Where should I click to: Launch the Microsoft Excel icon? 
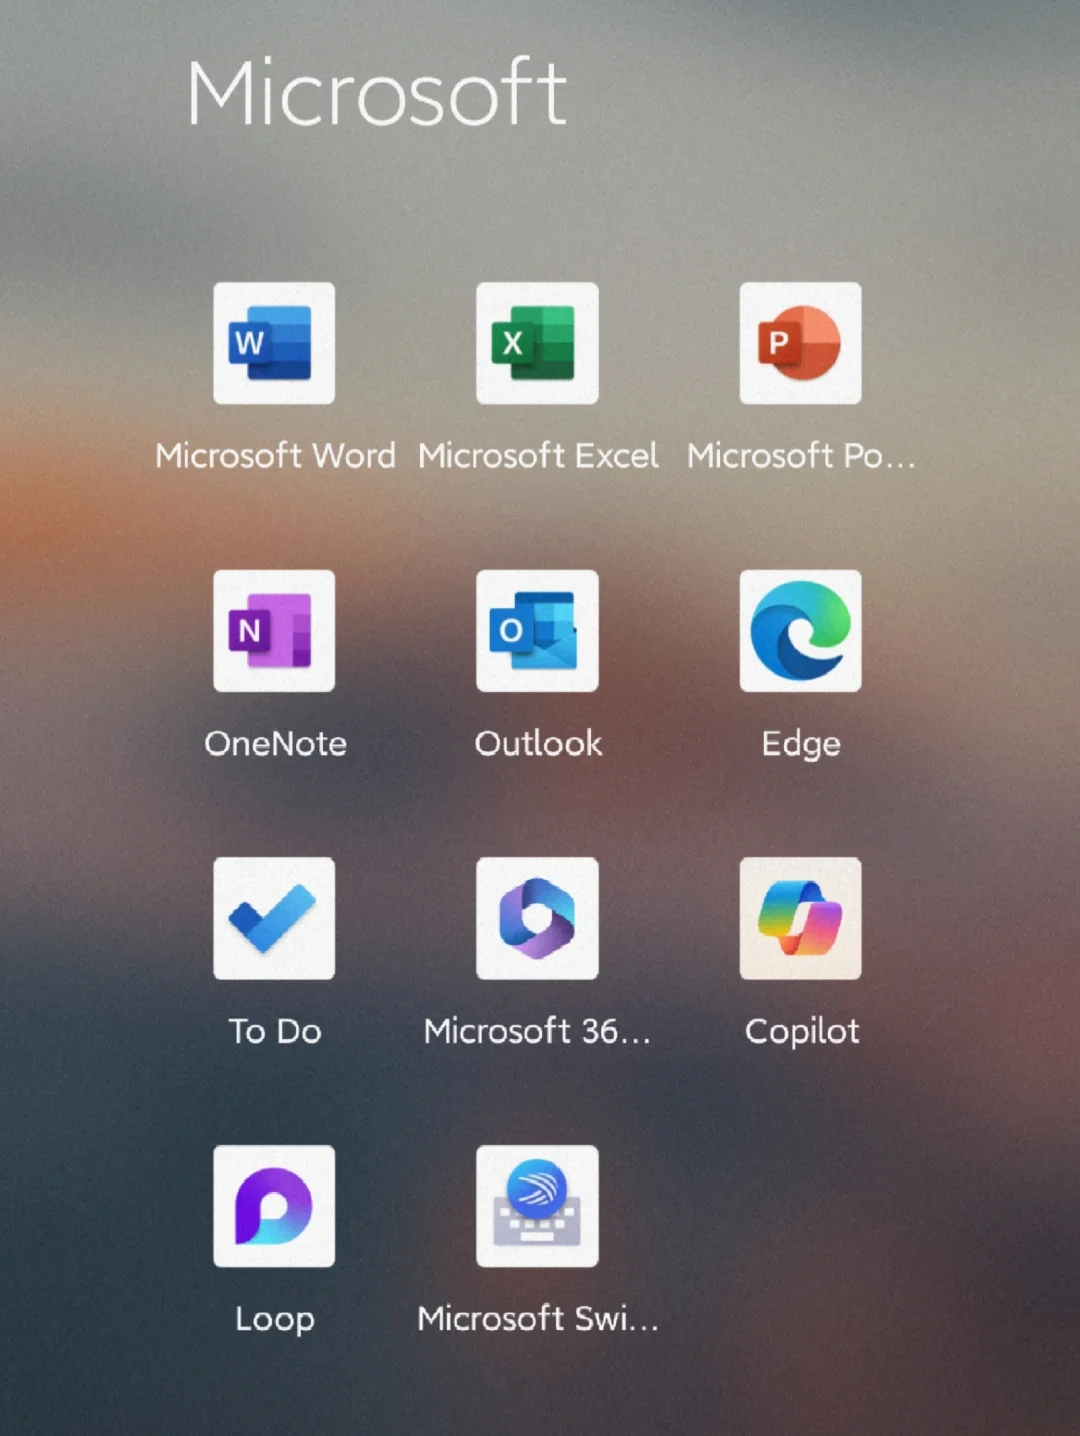pyautogui.click(x=537, y=343)
